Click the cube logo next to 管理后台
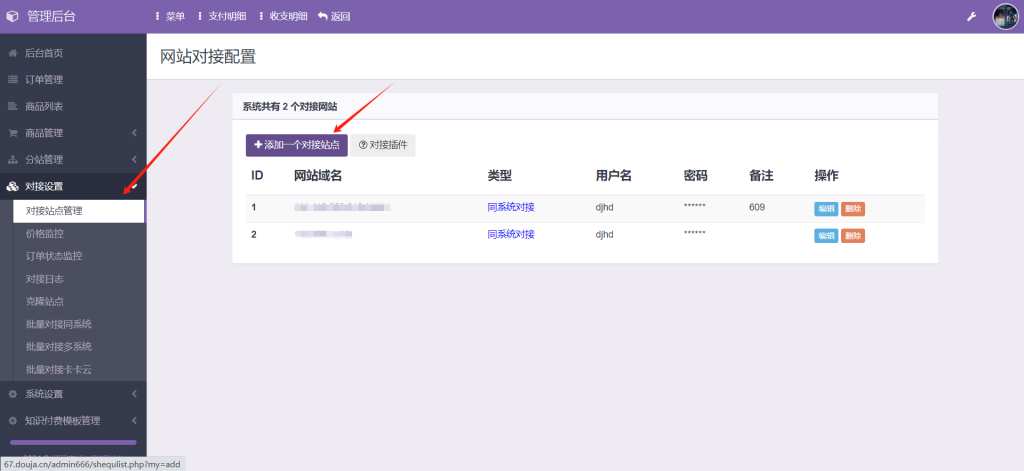The image size is (1024, 471). point(12,16)
